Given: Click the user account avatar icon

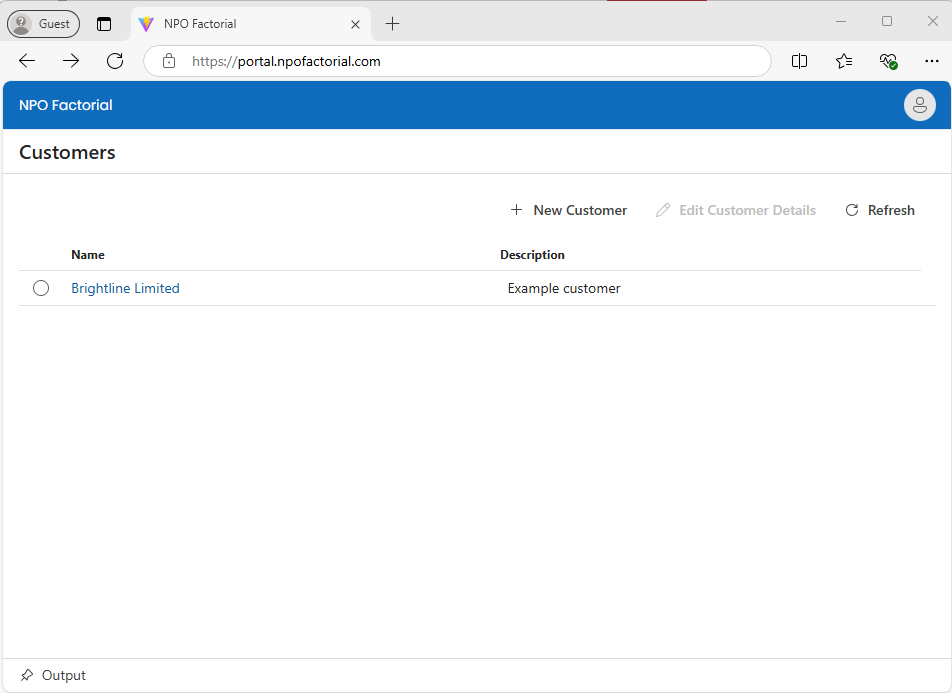Looking at the screenshot, I should pos(919,105).
